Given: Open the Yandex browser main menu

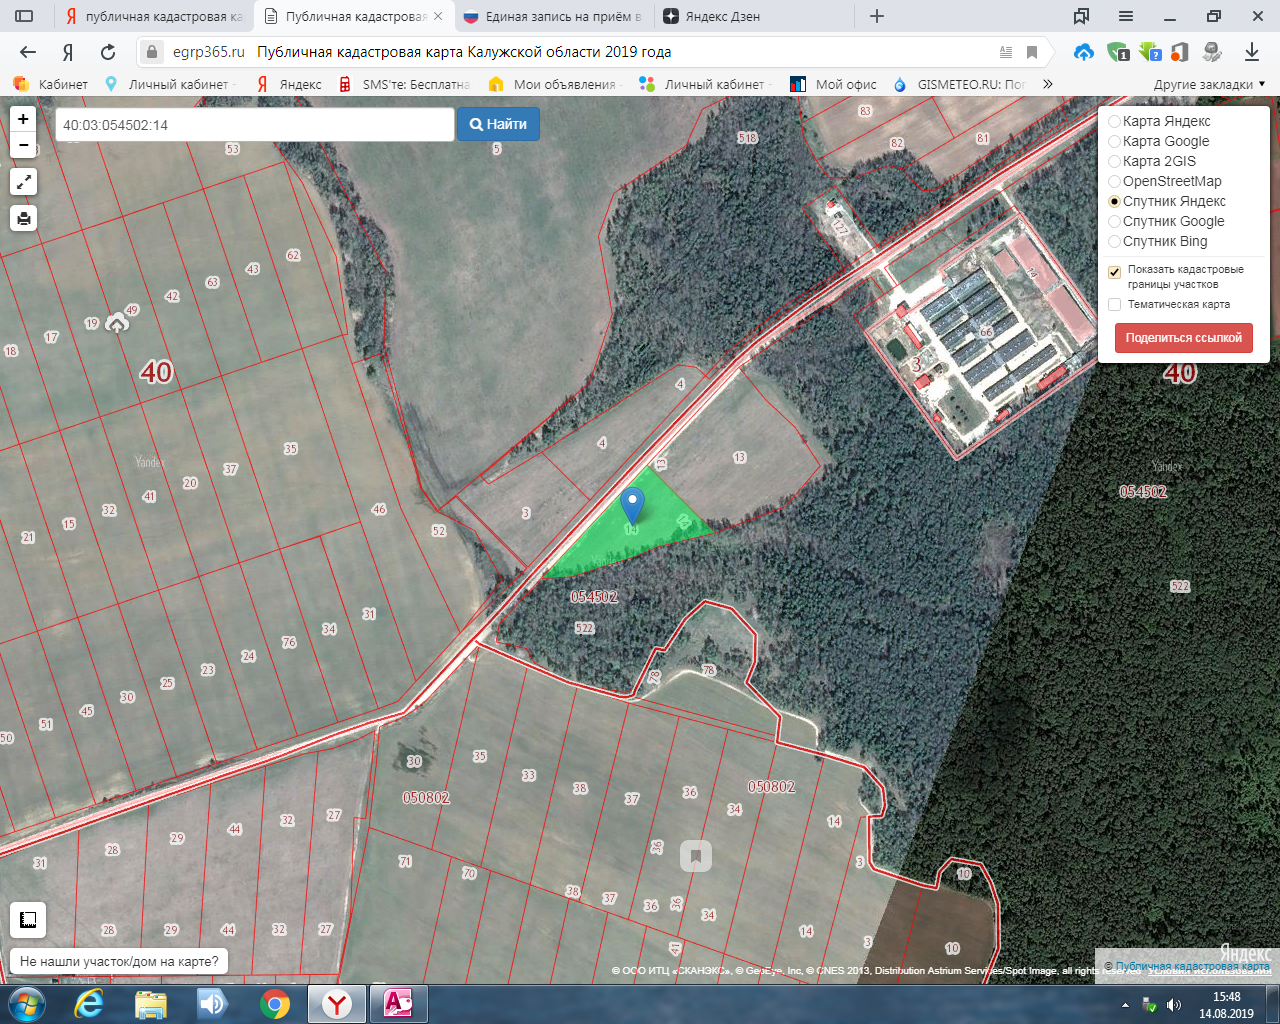Looking at the screenshot, I should [1126, 16].
